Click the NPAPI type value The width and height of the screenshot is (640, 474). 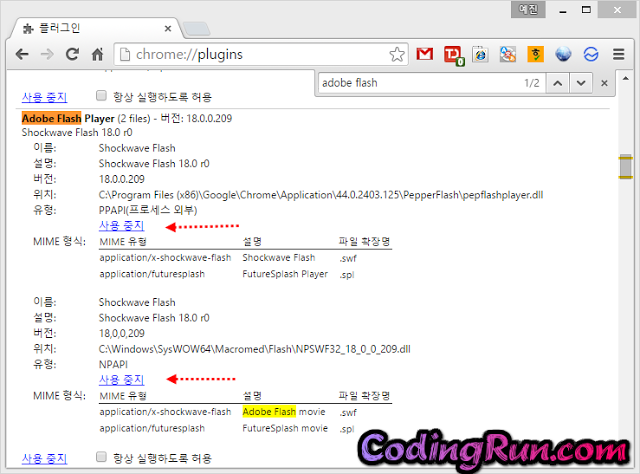[113, 365]
